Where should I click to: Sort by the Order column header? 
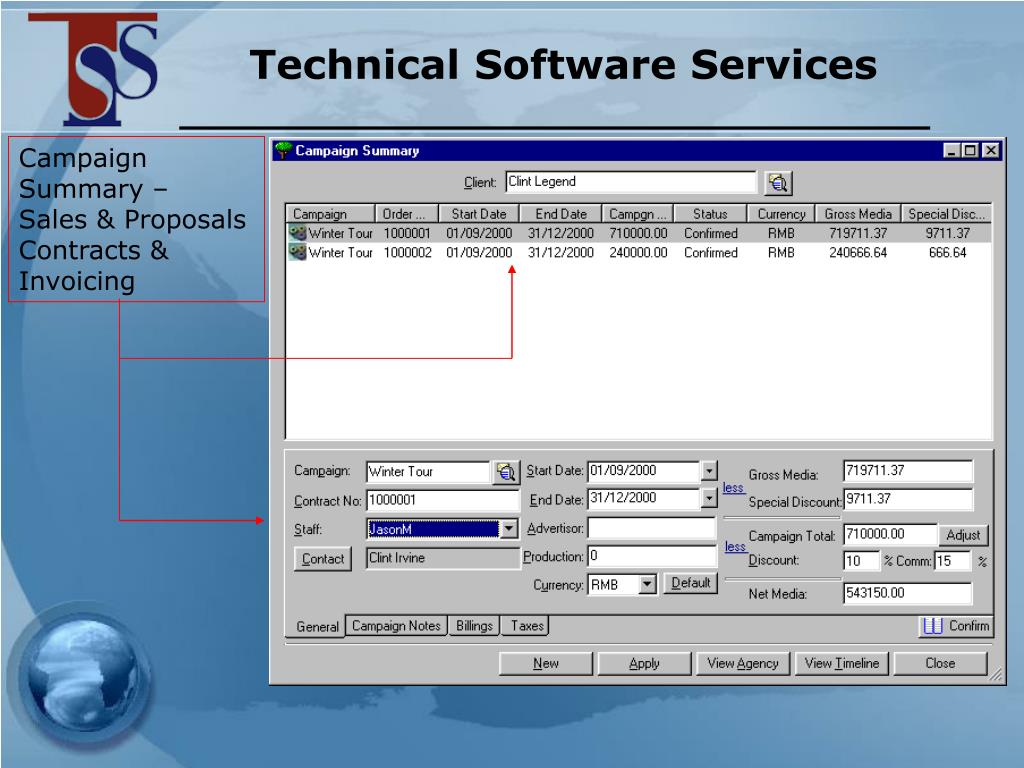[406, 214]
